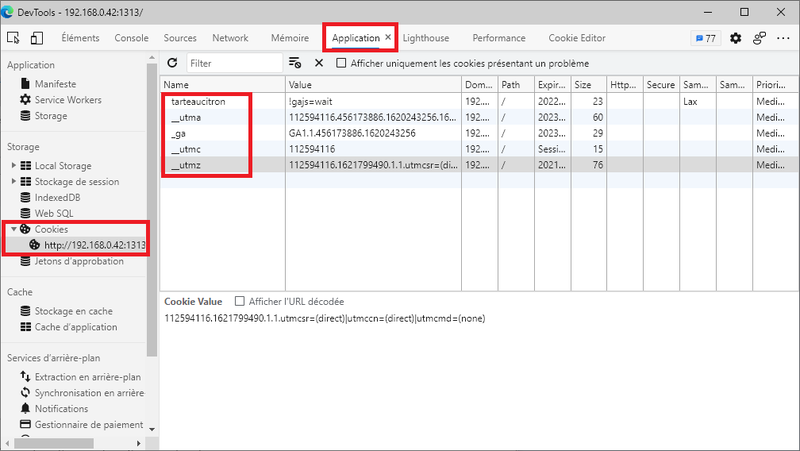Image resolution: width=800 pixels, height=451 pixels.
Task: Select the Service Workers sidebar item
Action: (x=67, y=100)
